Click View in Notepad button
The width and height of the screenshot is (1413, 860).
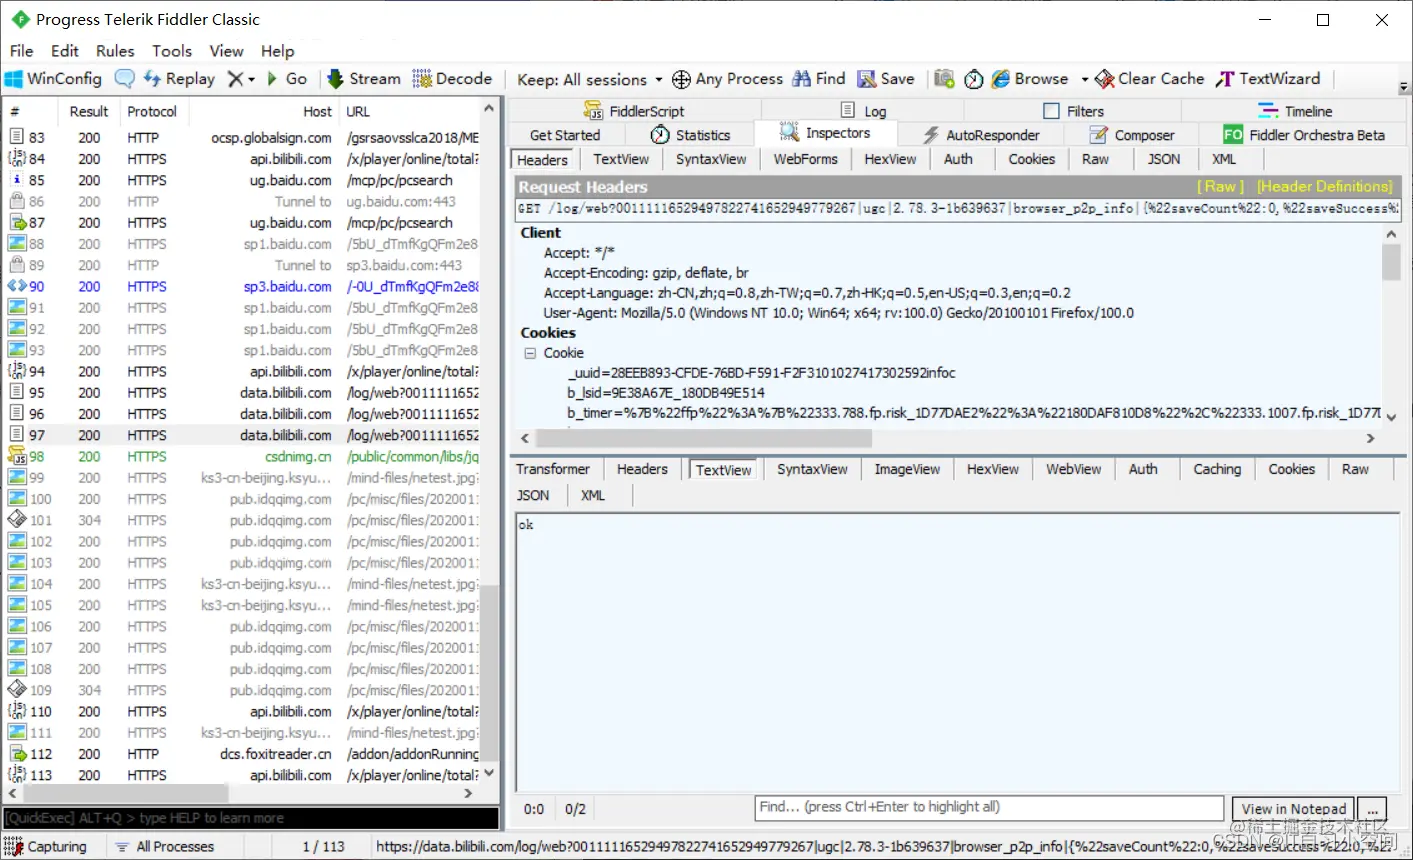click(x=1294, y=809)
